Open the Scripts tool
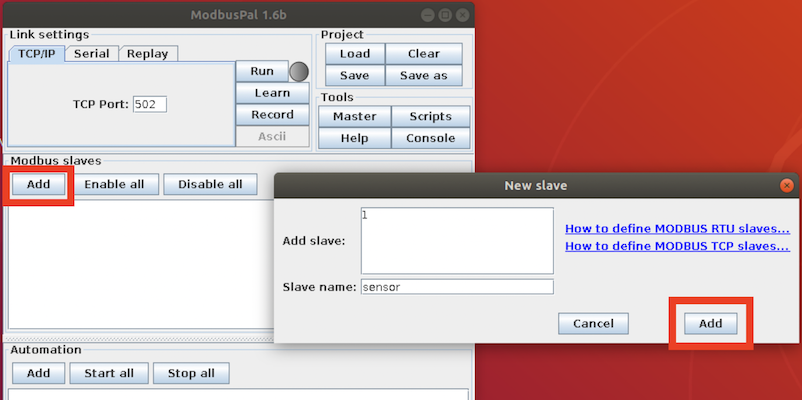 (x=431, y=117)
